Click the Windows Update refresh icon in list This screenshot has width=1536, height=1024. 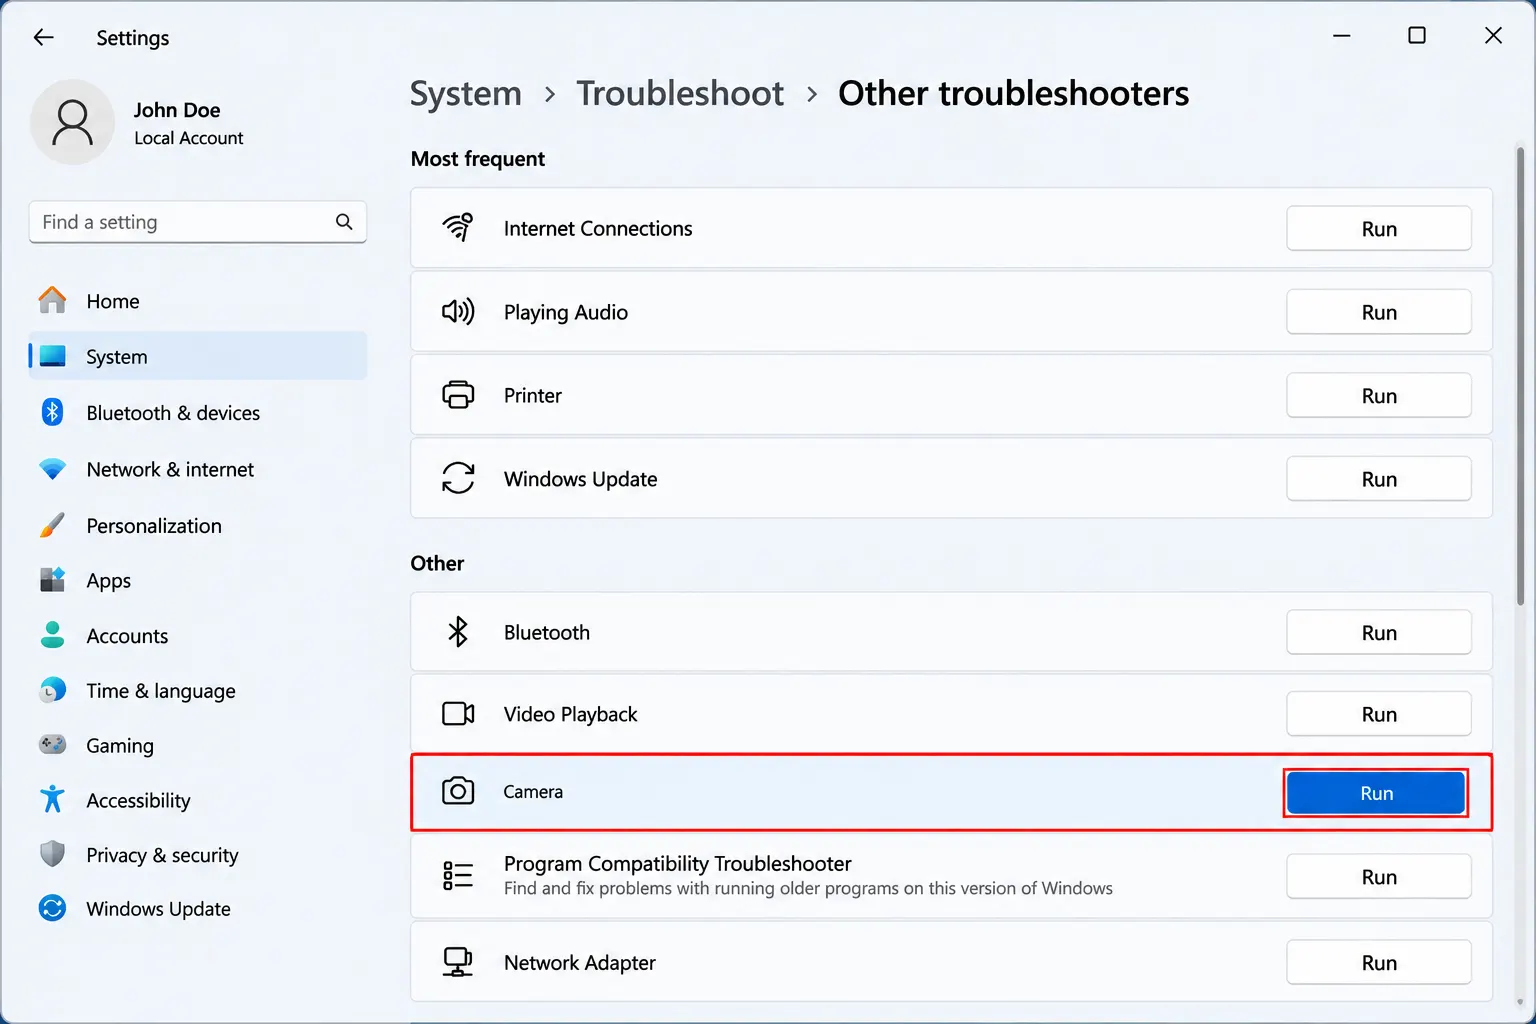point(458,478)
